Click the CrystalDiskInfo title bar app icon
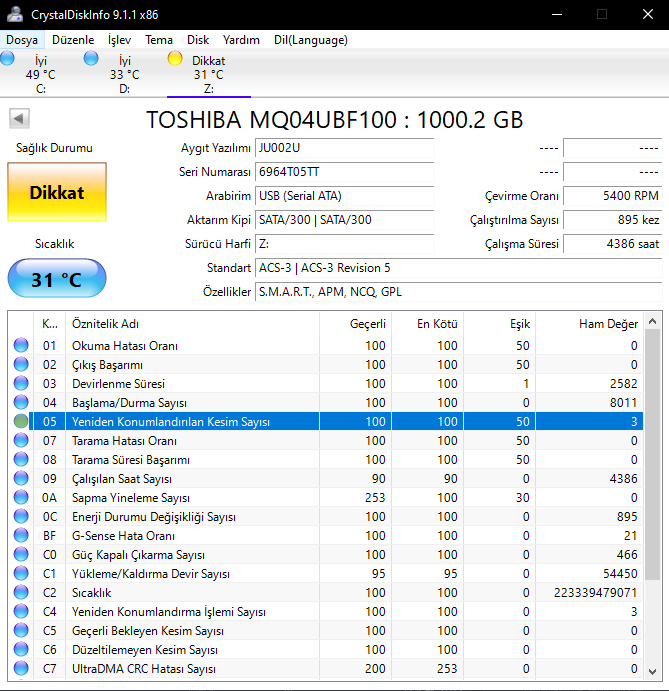 coord(15,15)
